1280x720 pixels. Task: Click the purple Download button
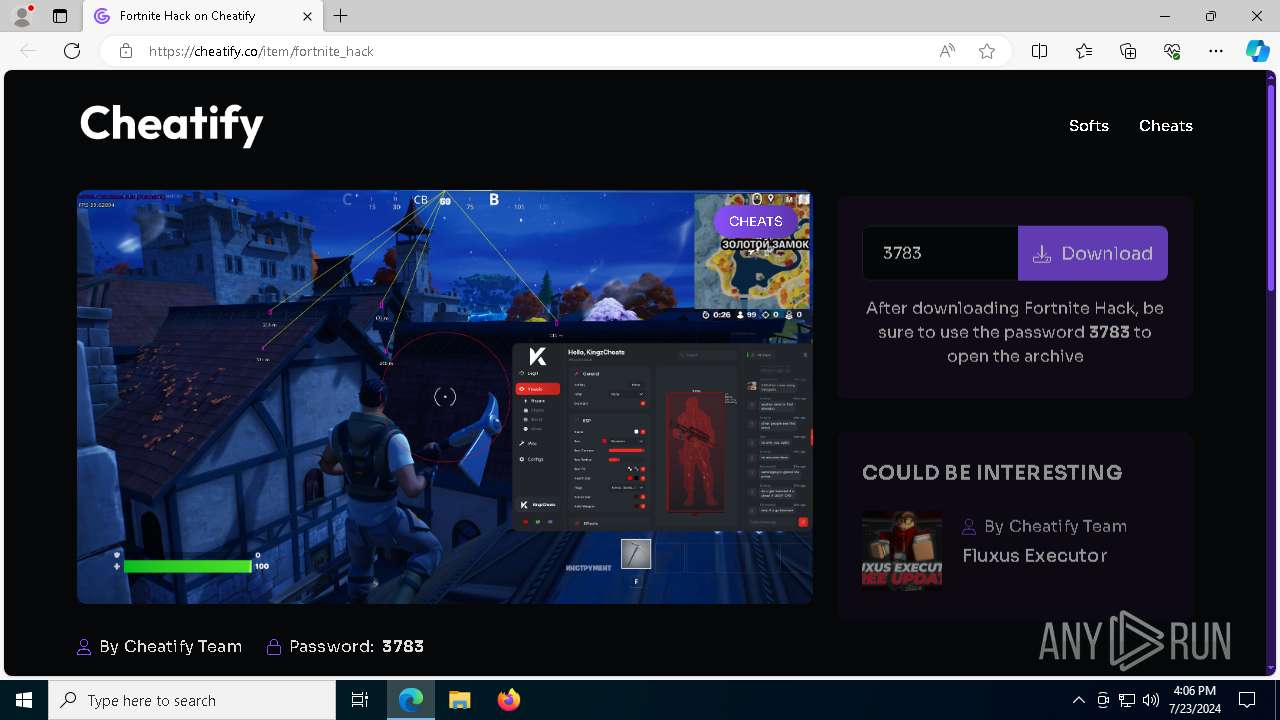click(1093, 253)
